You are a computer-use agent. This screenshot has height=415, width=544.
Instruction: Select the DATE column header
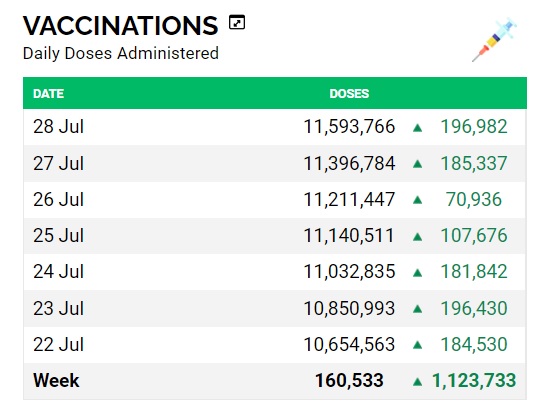pyautogui.click(x=48, y=94)
